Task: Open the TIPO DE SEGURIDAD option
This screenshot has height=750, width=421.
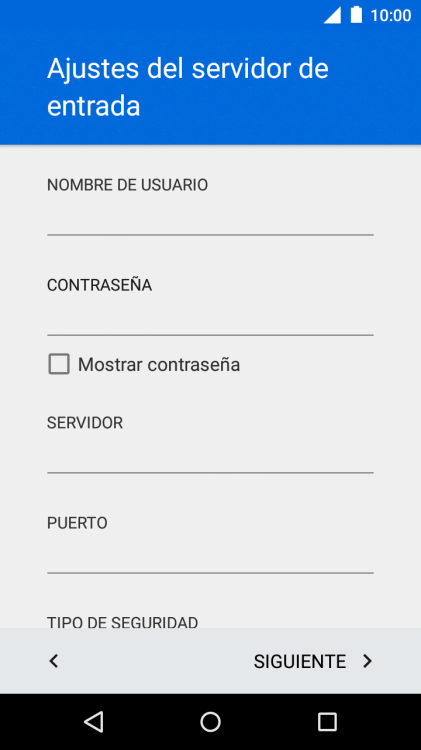Action: 122,622
